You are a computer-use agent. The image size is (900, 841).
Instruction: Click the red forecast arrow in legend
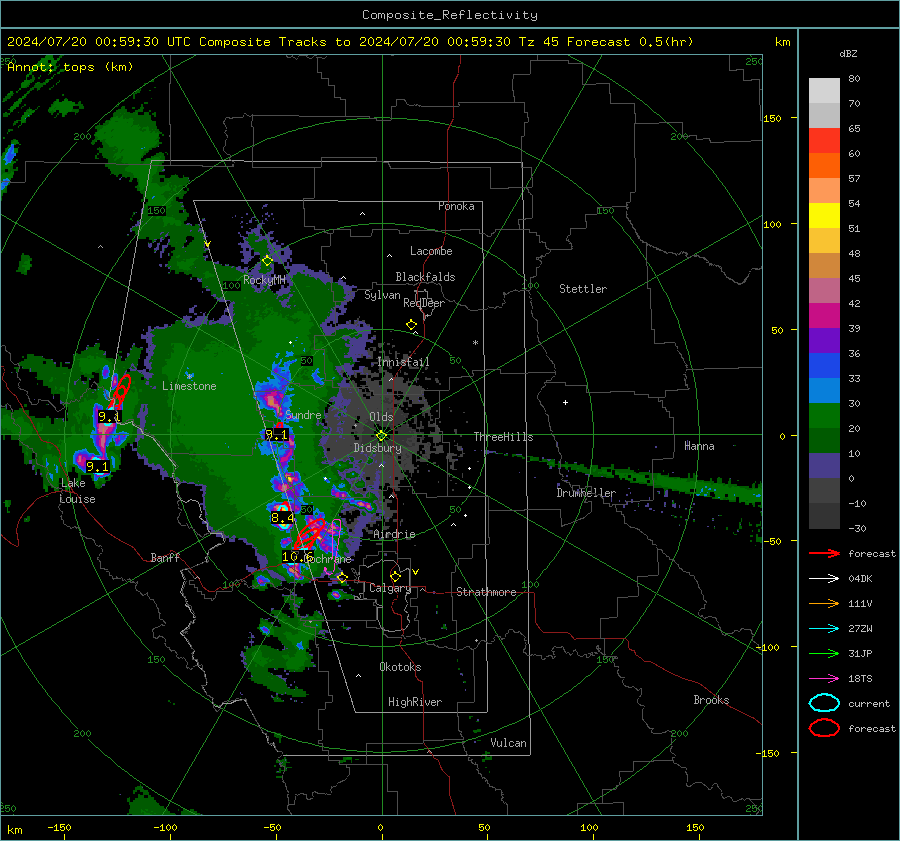(x=824, y=553)
